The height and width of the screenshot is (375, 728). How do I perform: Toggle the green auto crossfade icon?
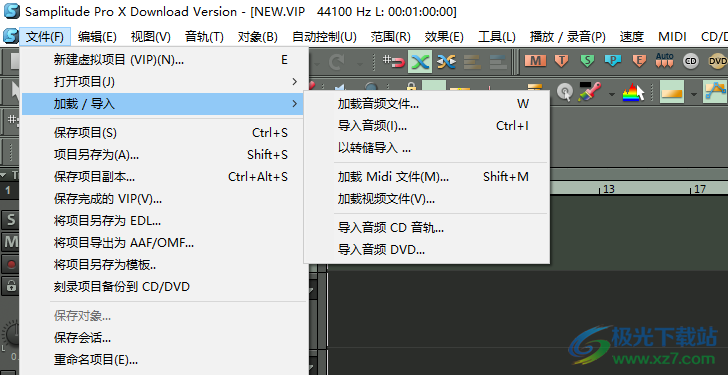click(x=420, y=61)
